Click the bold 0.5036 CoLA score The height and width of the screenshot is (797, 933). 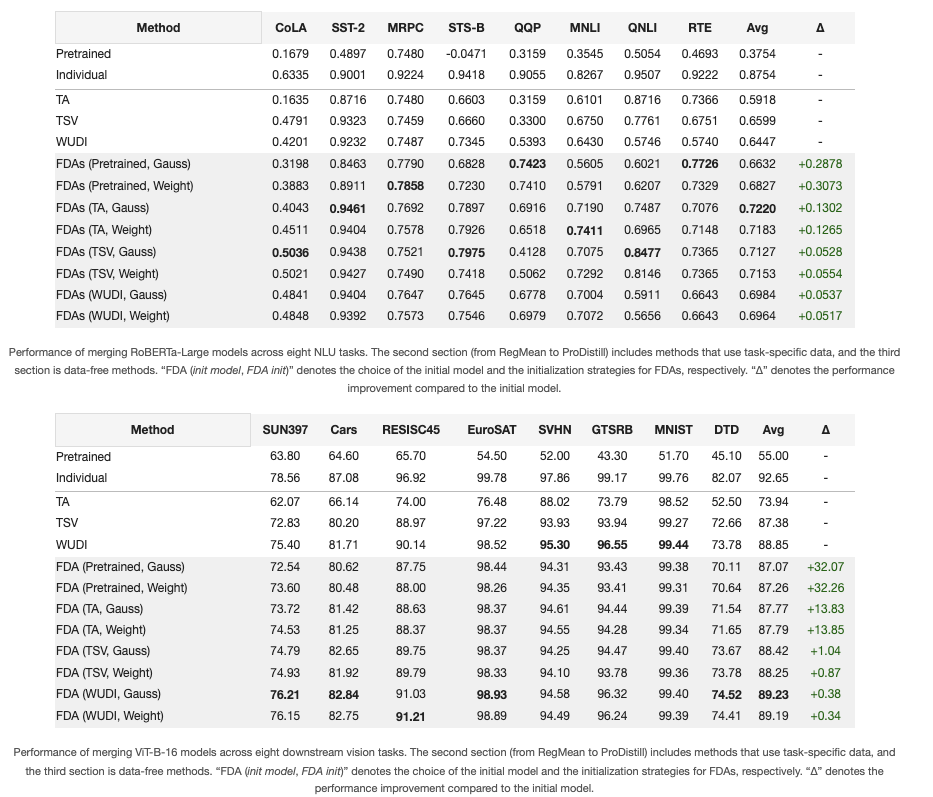coord(290,252)
